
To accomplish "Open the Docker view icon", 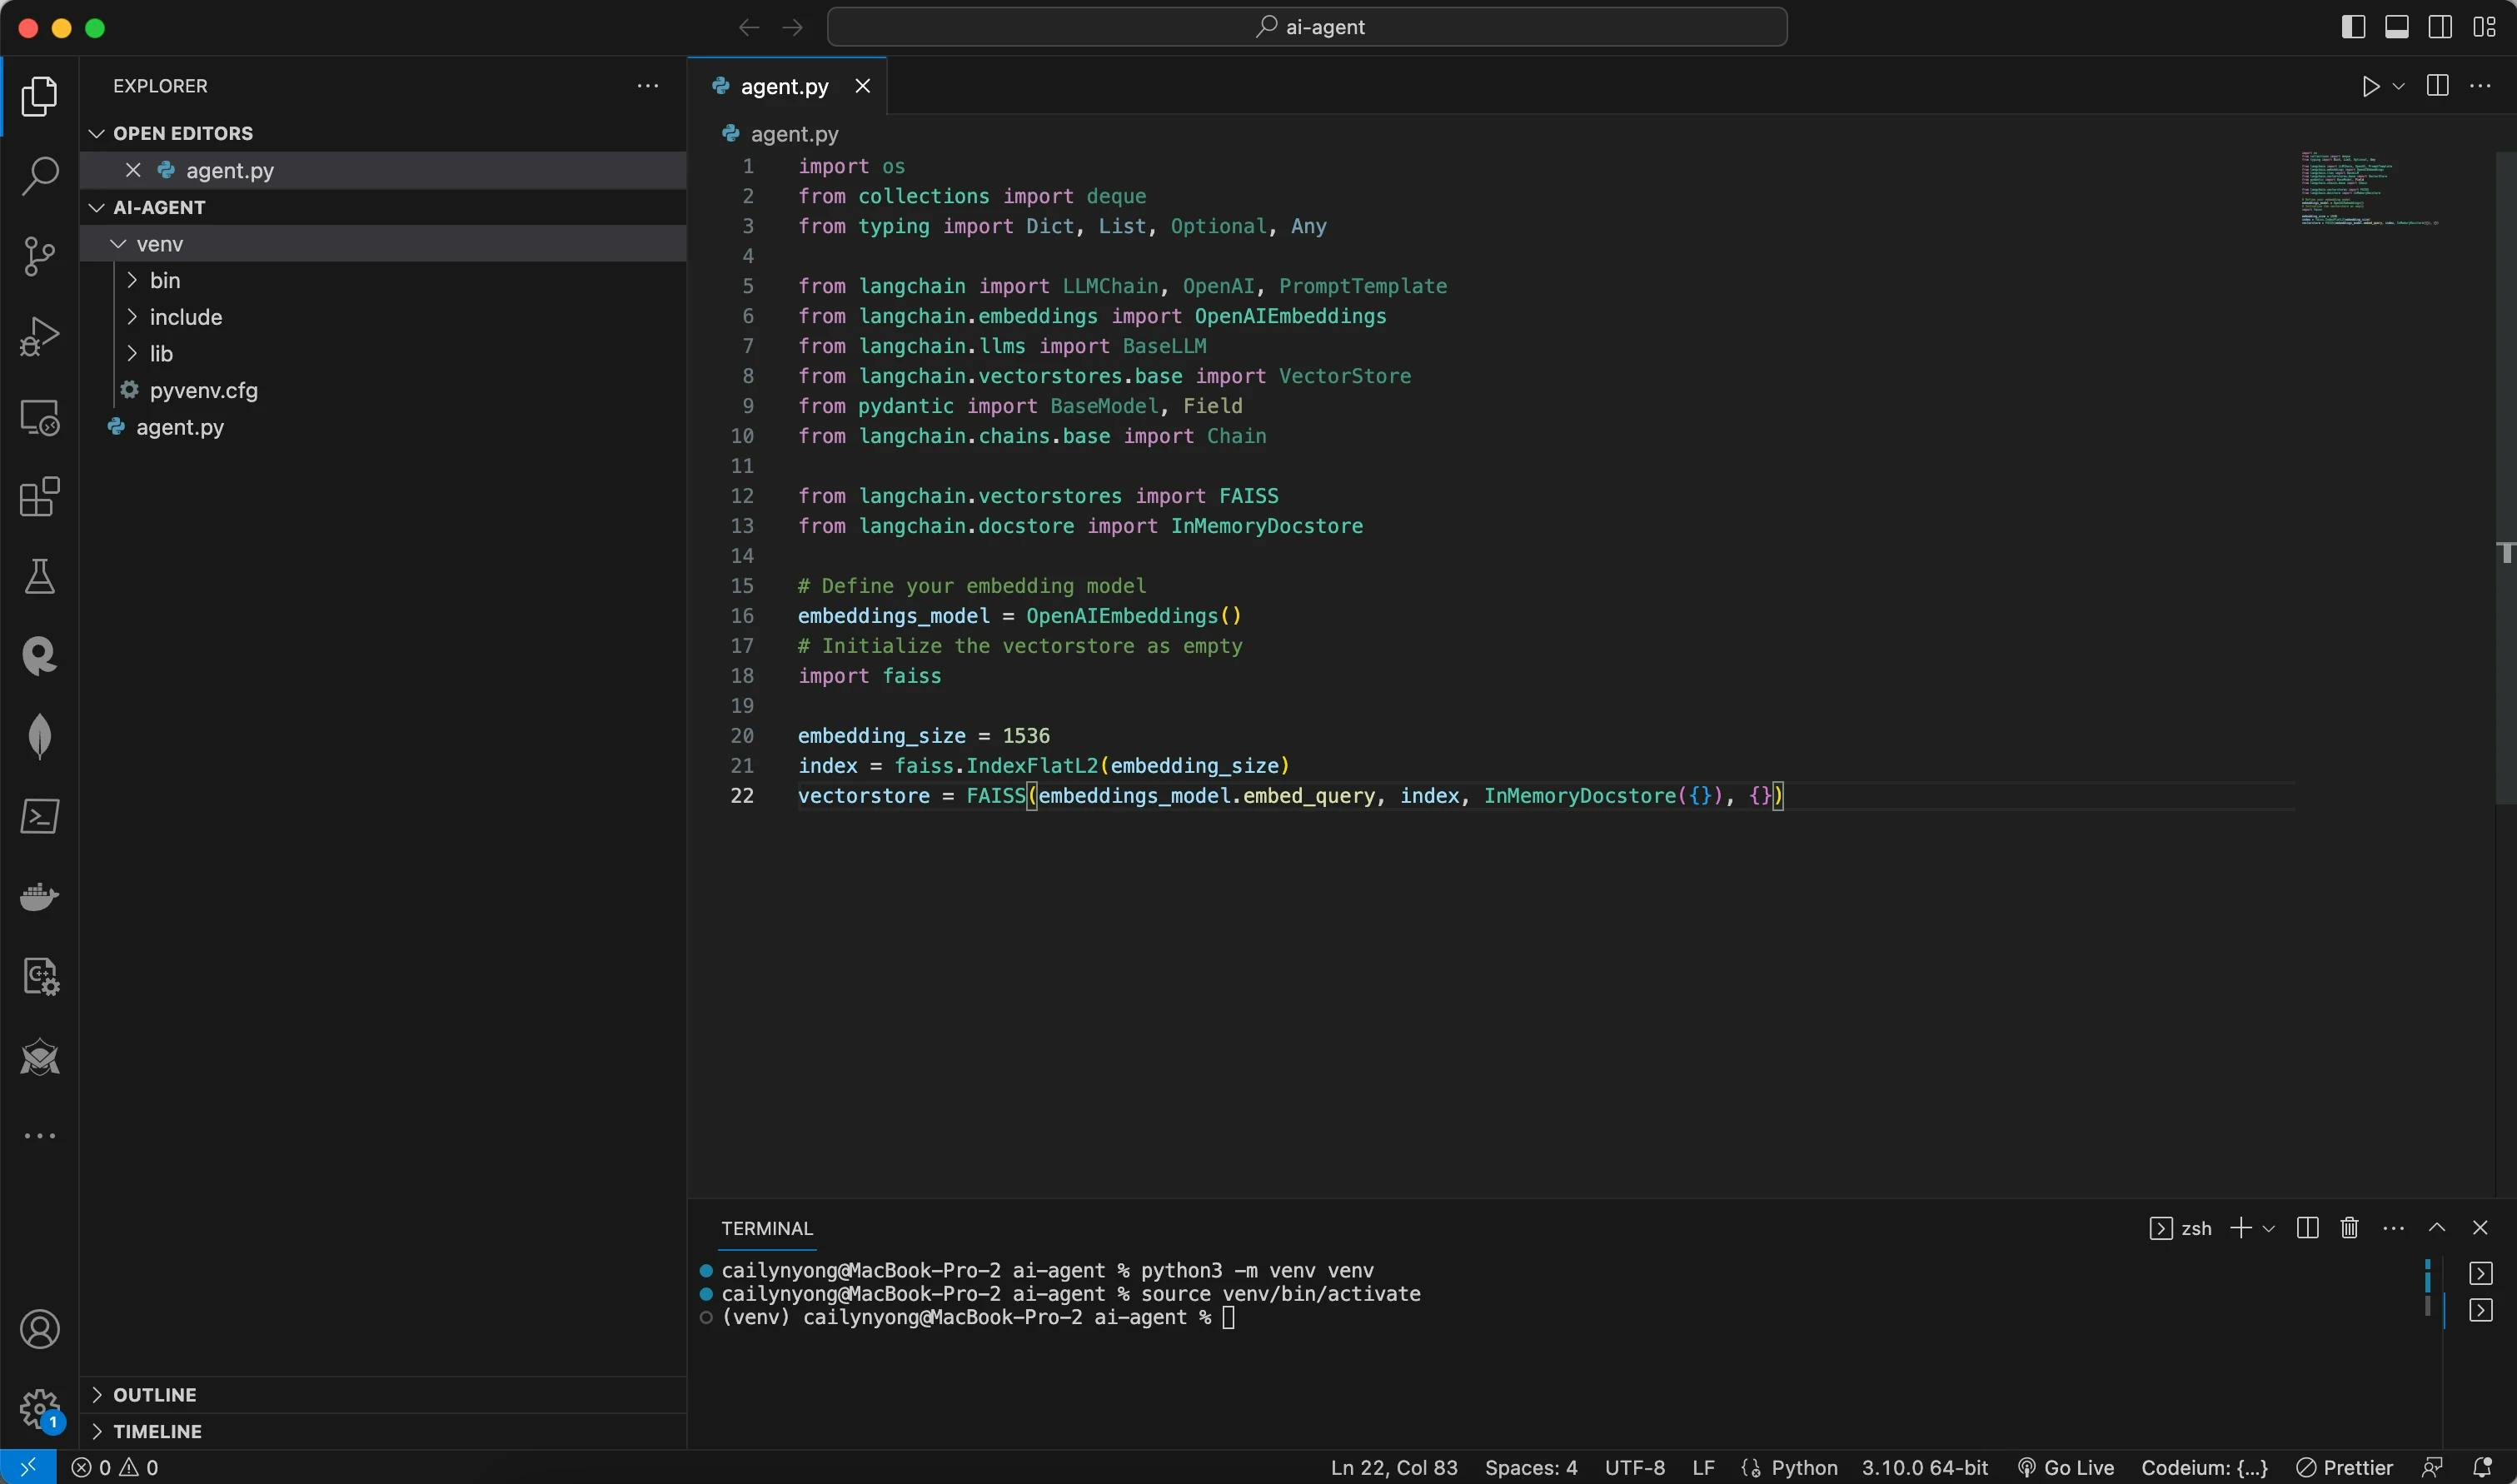I will (x=39, y=896).
